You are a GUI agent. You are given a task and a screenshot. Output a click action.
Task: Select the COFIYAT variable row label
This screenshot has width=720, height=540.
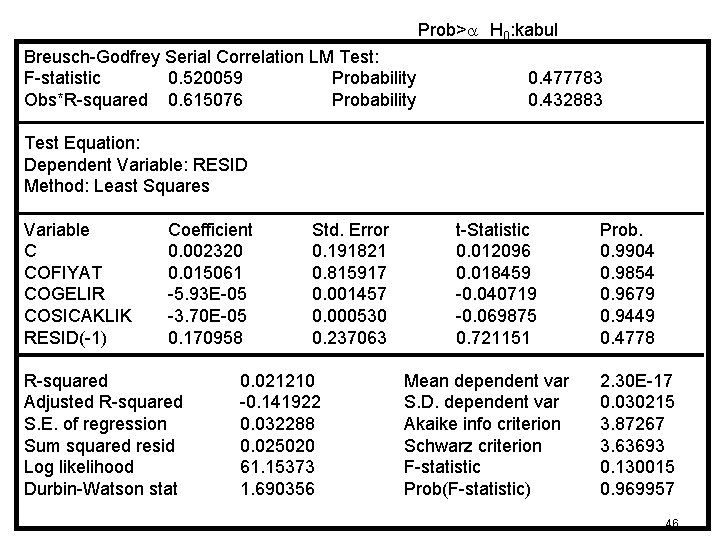(x=63, y=273)
